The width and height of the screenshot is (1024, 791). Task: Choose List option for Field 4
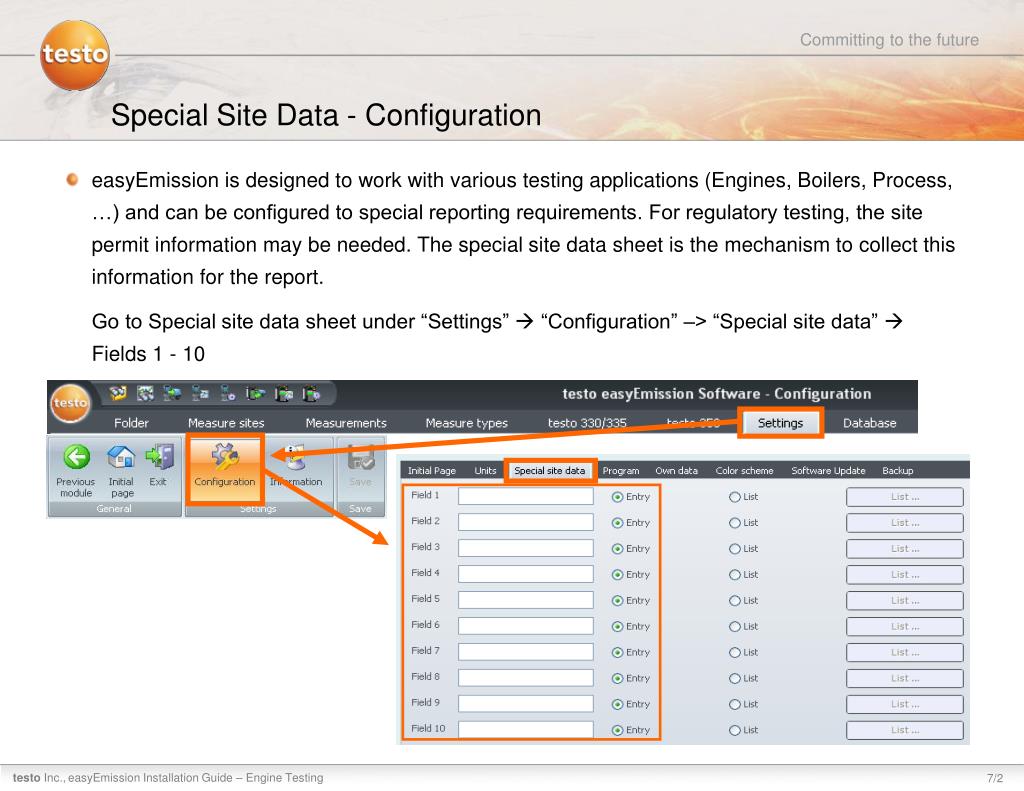(735, 575)
